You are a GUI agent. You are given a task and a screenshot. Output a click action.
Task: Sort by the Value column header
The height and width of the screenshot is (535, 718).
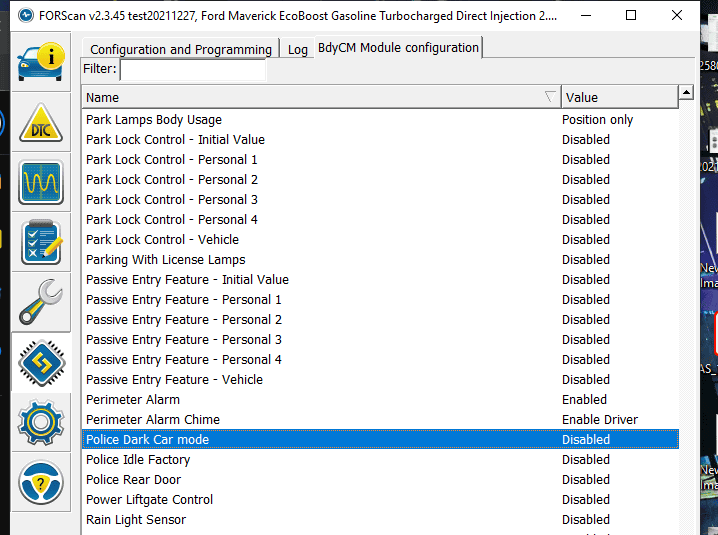pyautogui.click(x=620, y=97)
